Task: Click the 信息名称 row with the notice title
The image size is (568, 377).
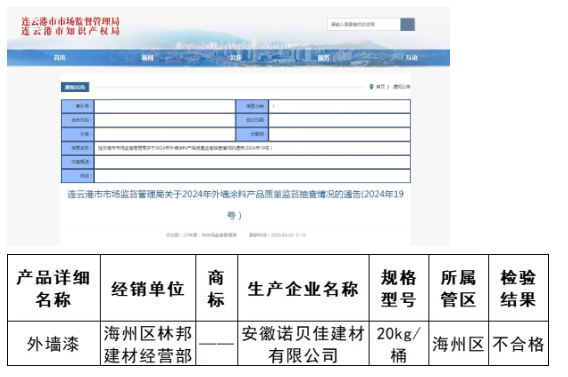Action: [x=236, y=148]
